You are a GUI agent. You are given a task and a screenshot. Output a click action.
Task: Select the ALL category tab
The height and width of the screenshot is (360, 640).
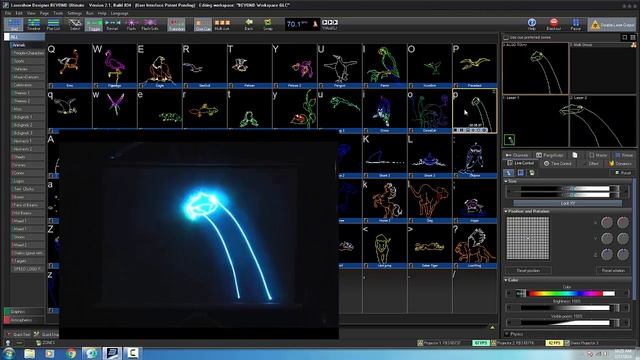(x=24, y=37)
